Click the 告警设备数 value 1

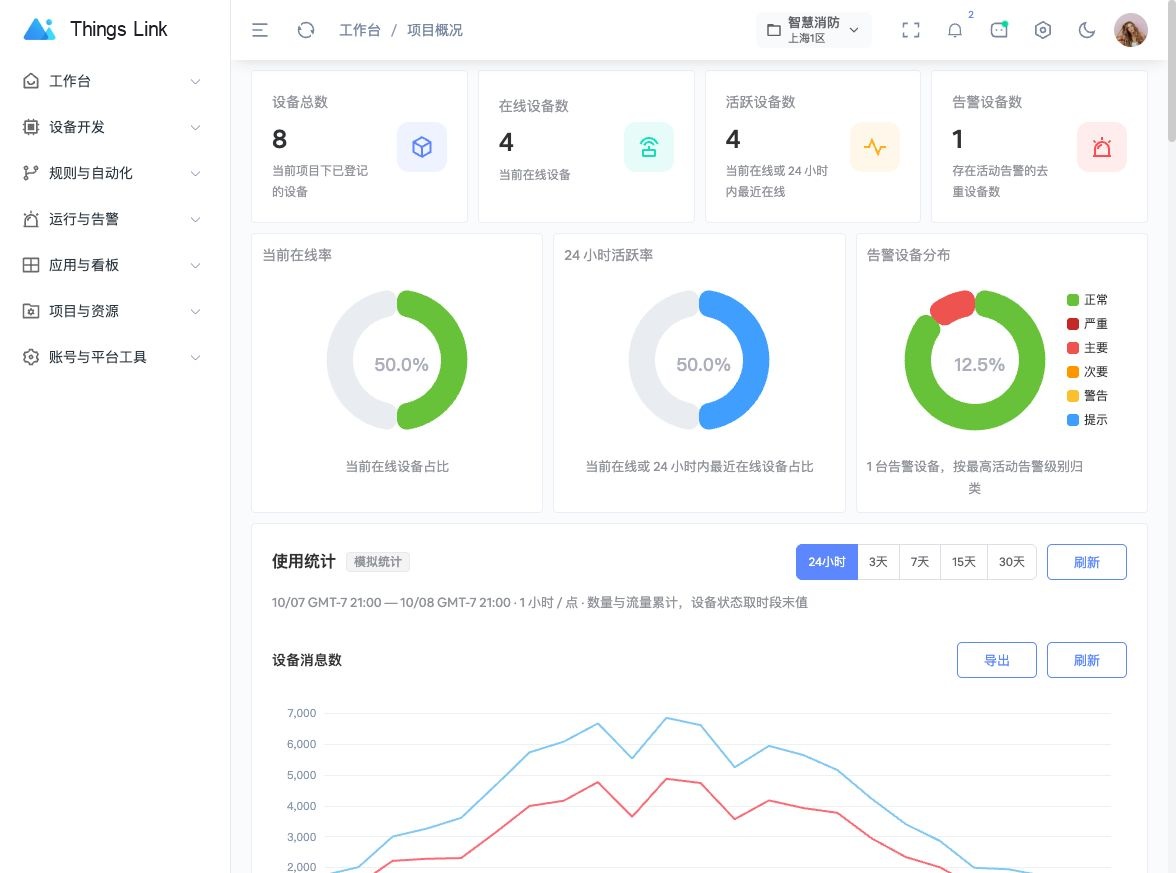tap(958, 140)
